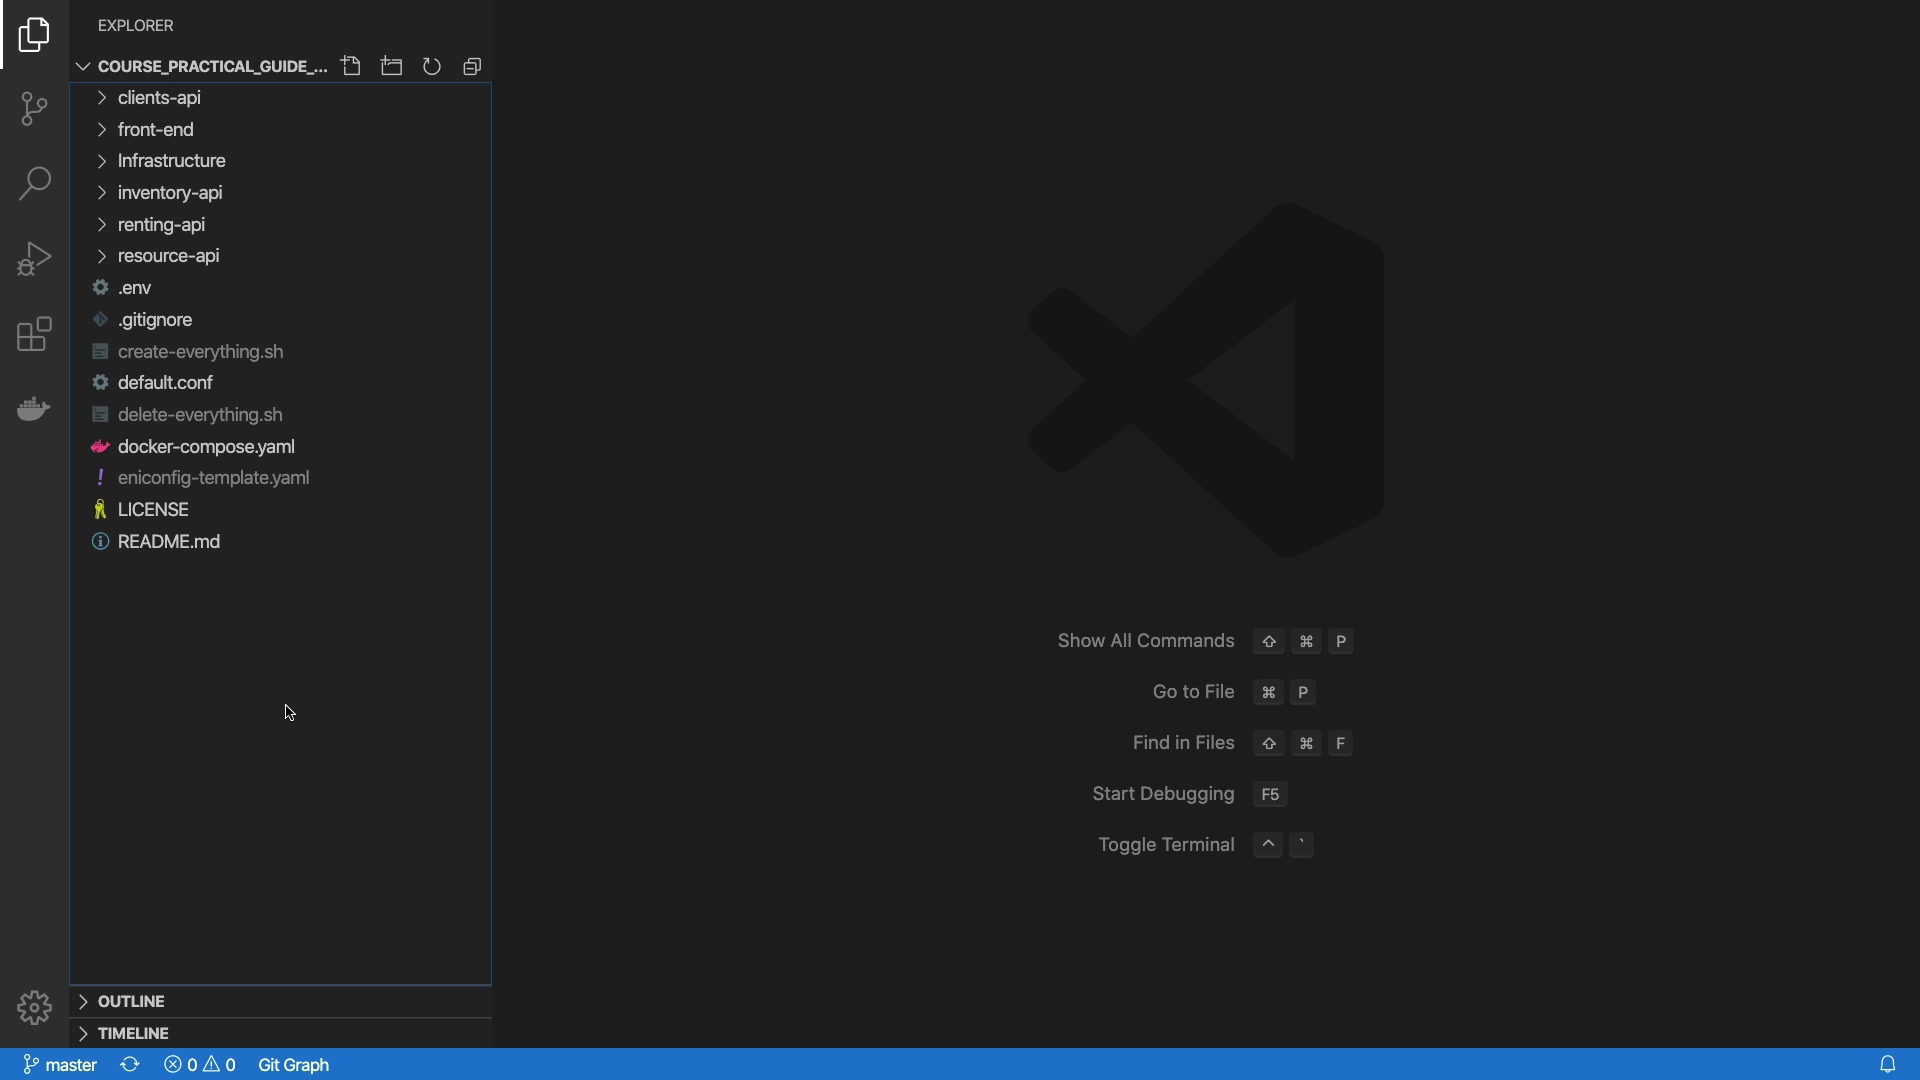Screen dimensions: 1920x1080
Task: Open README.md in the editor
Action: (169, 542)
